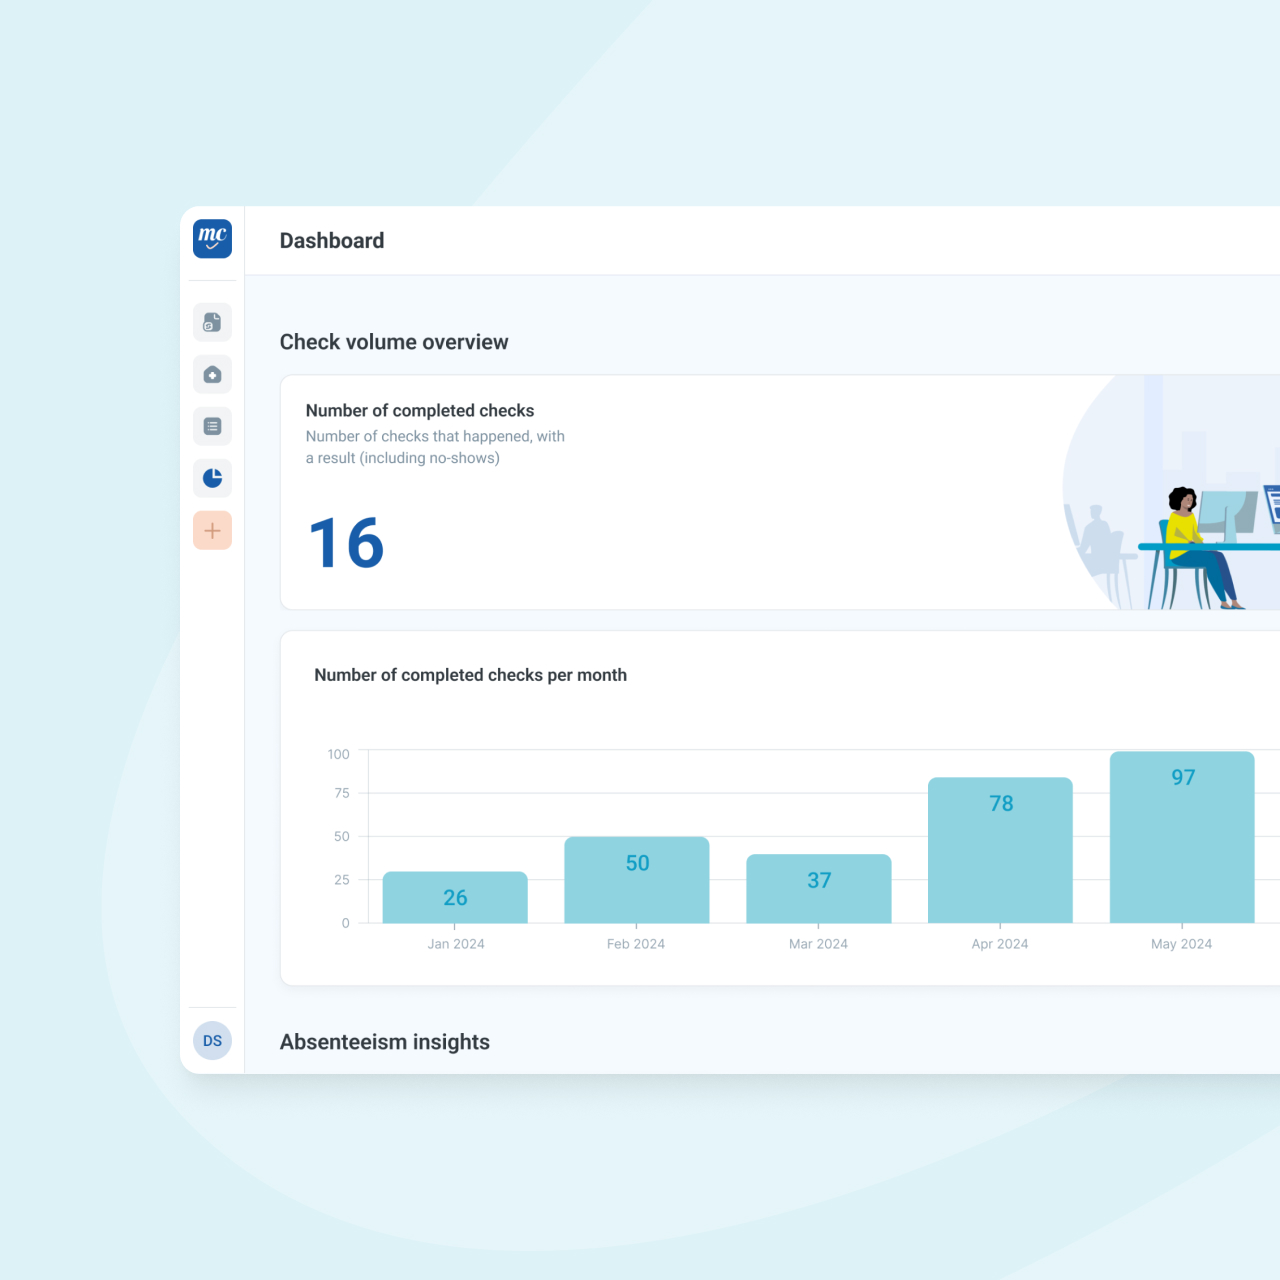Click the mc logo icon
This screenshot has width=1280, height=1280.
point(212,238)
